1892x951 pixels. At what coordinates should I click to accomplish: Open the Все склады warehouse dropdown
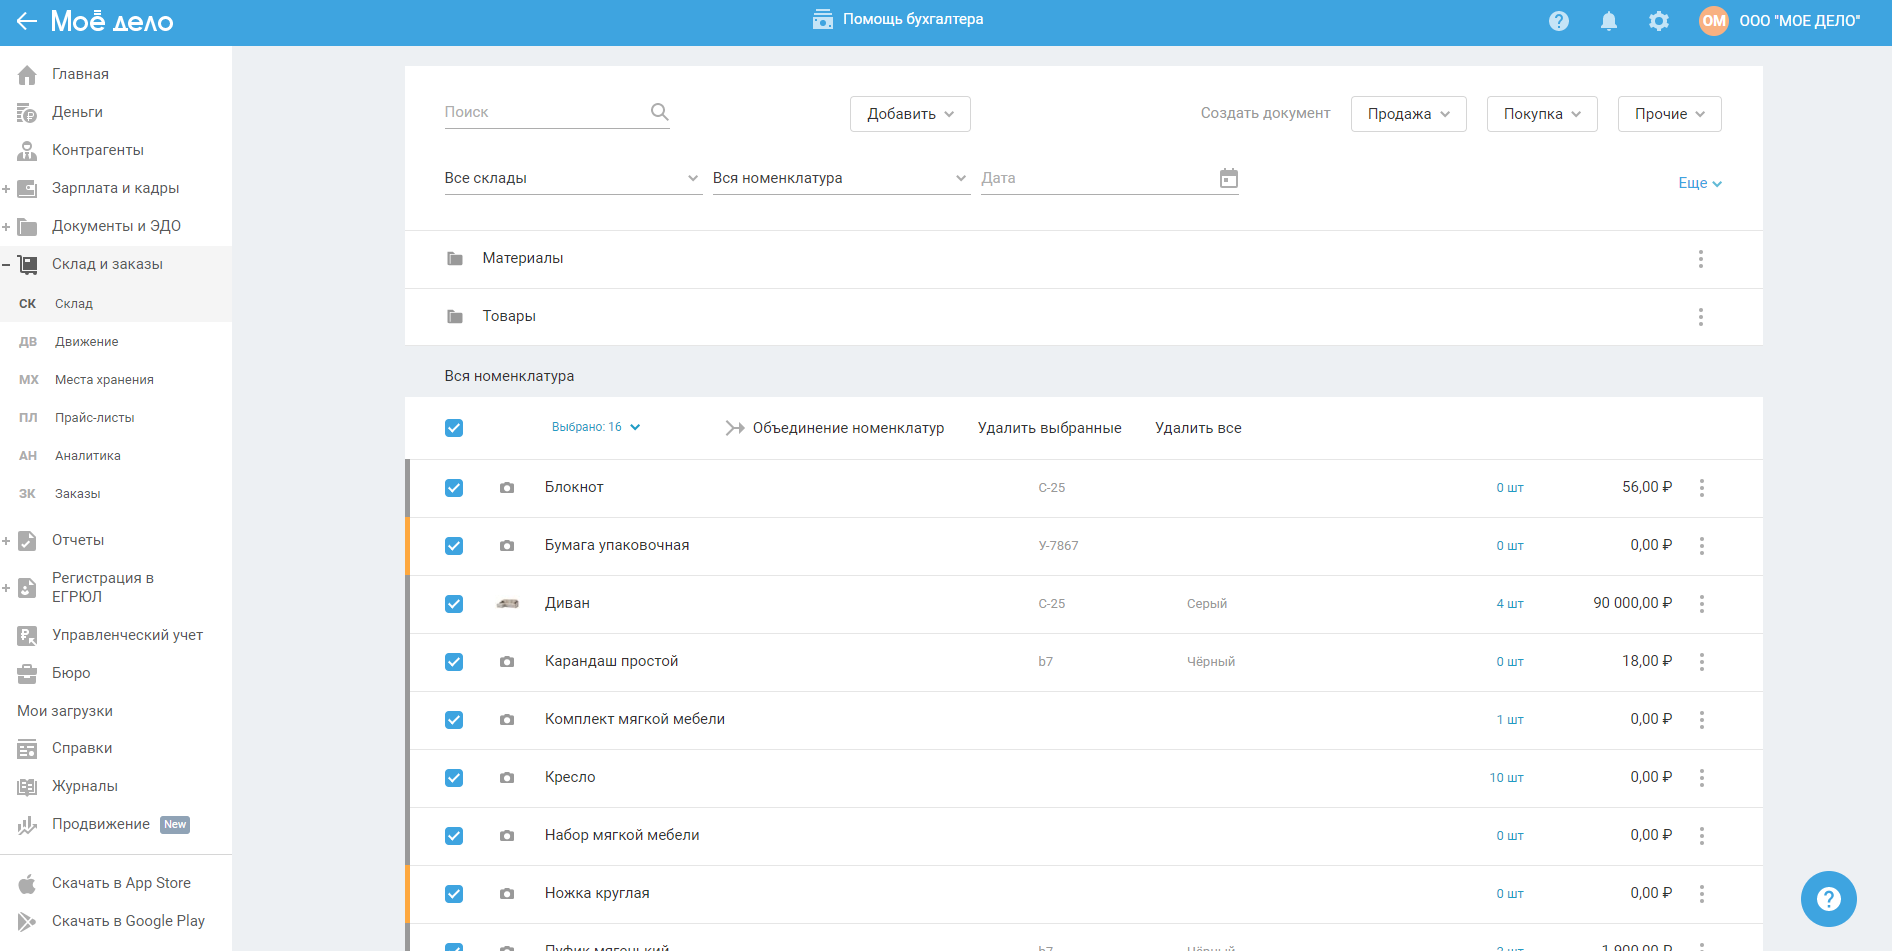571,178
